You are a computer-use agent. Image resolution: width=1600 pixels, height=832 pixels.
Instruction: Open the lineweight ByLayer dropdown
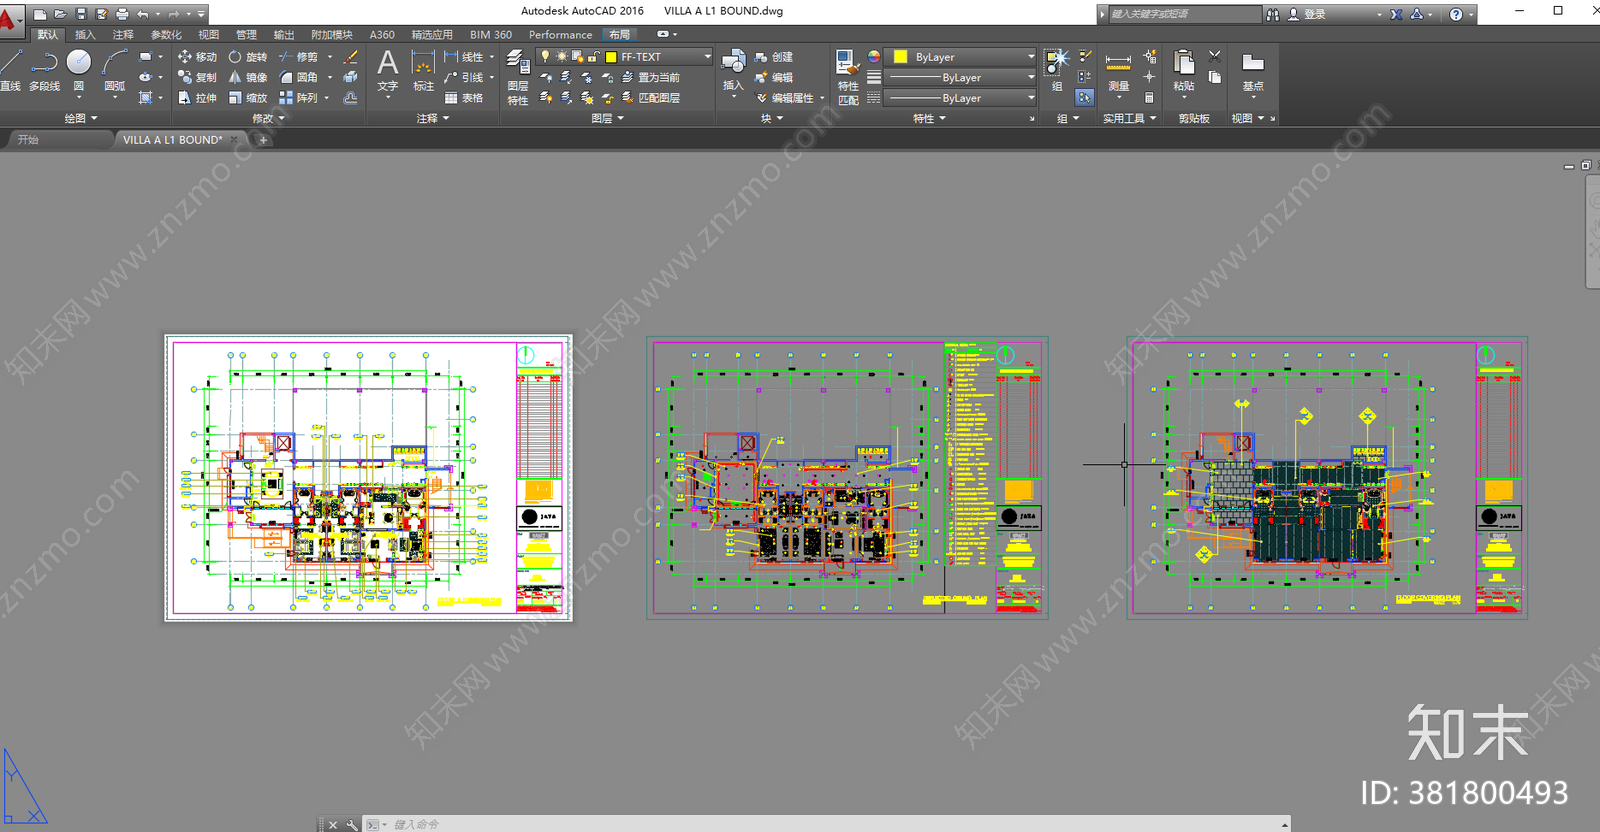pyautogui.click(x=1030, y=77)
